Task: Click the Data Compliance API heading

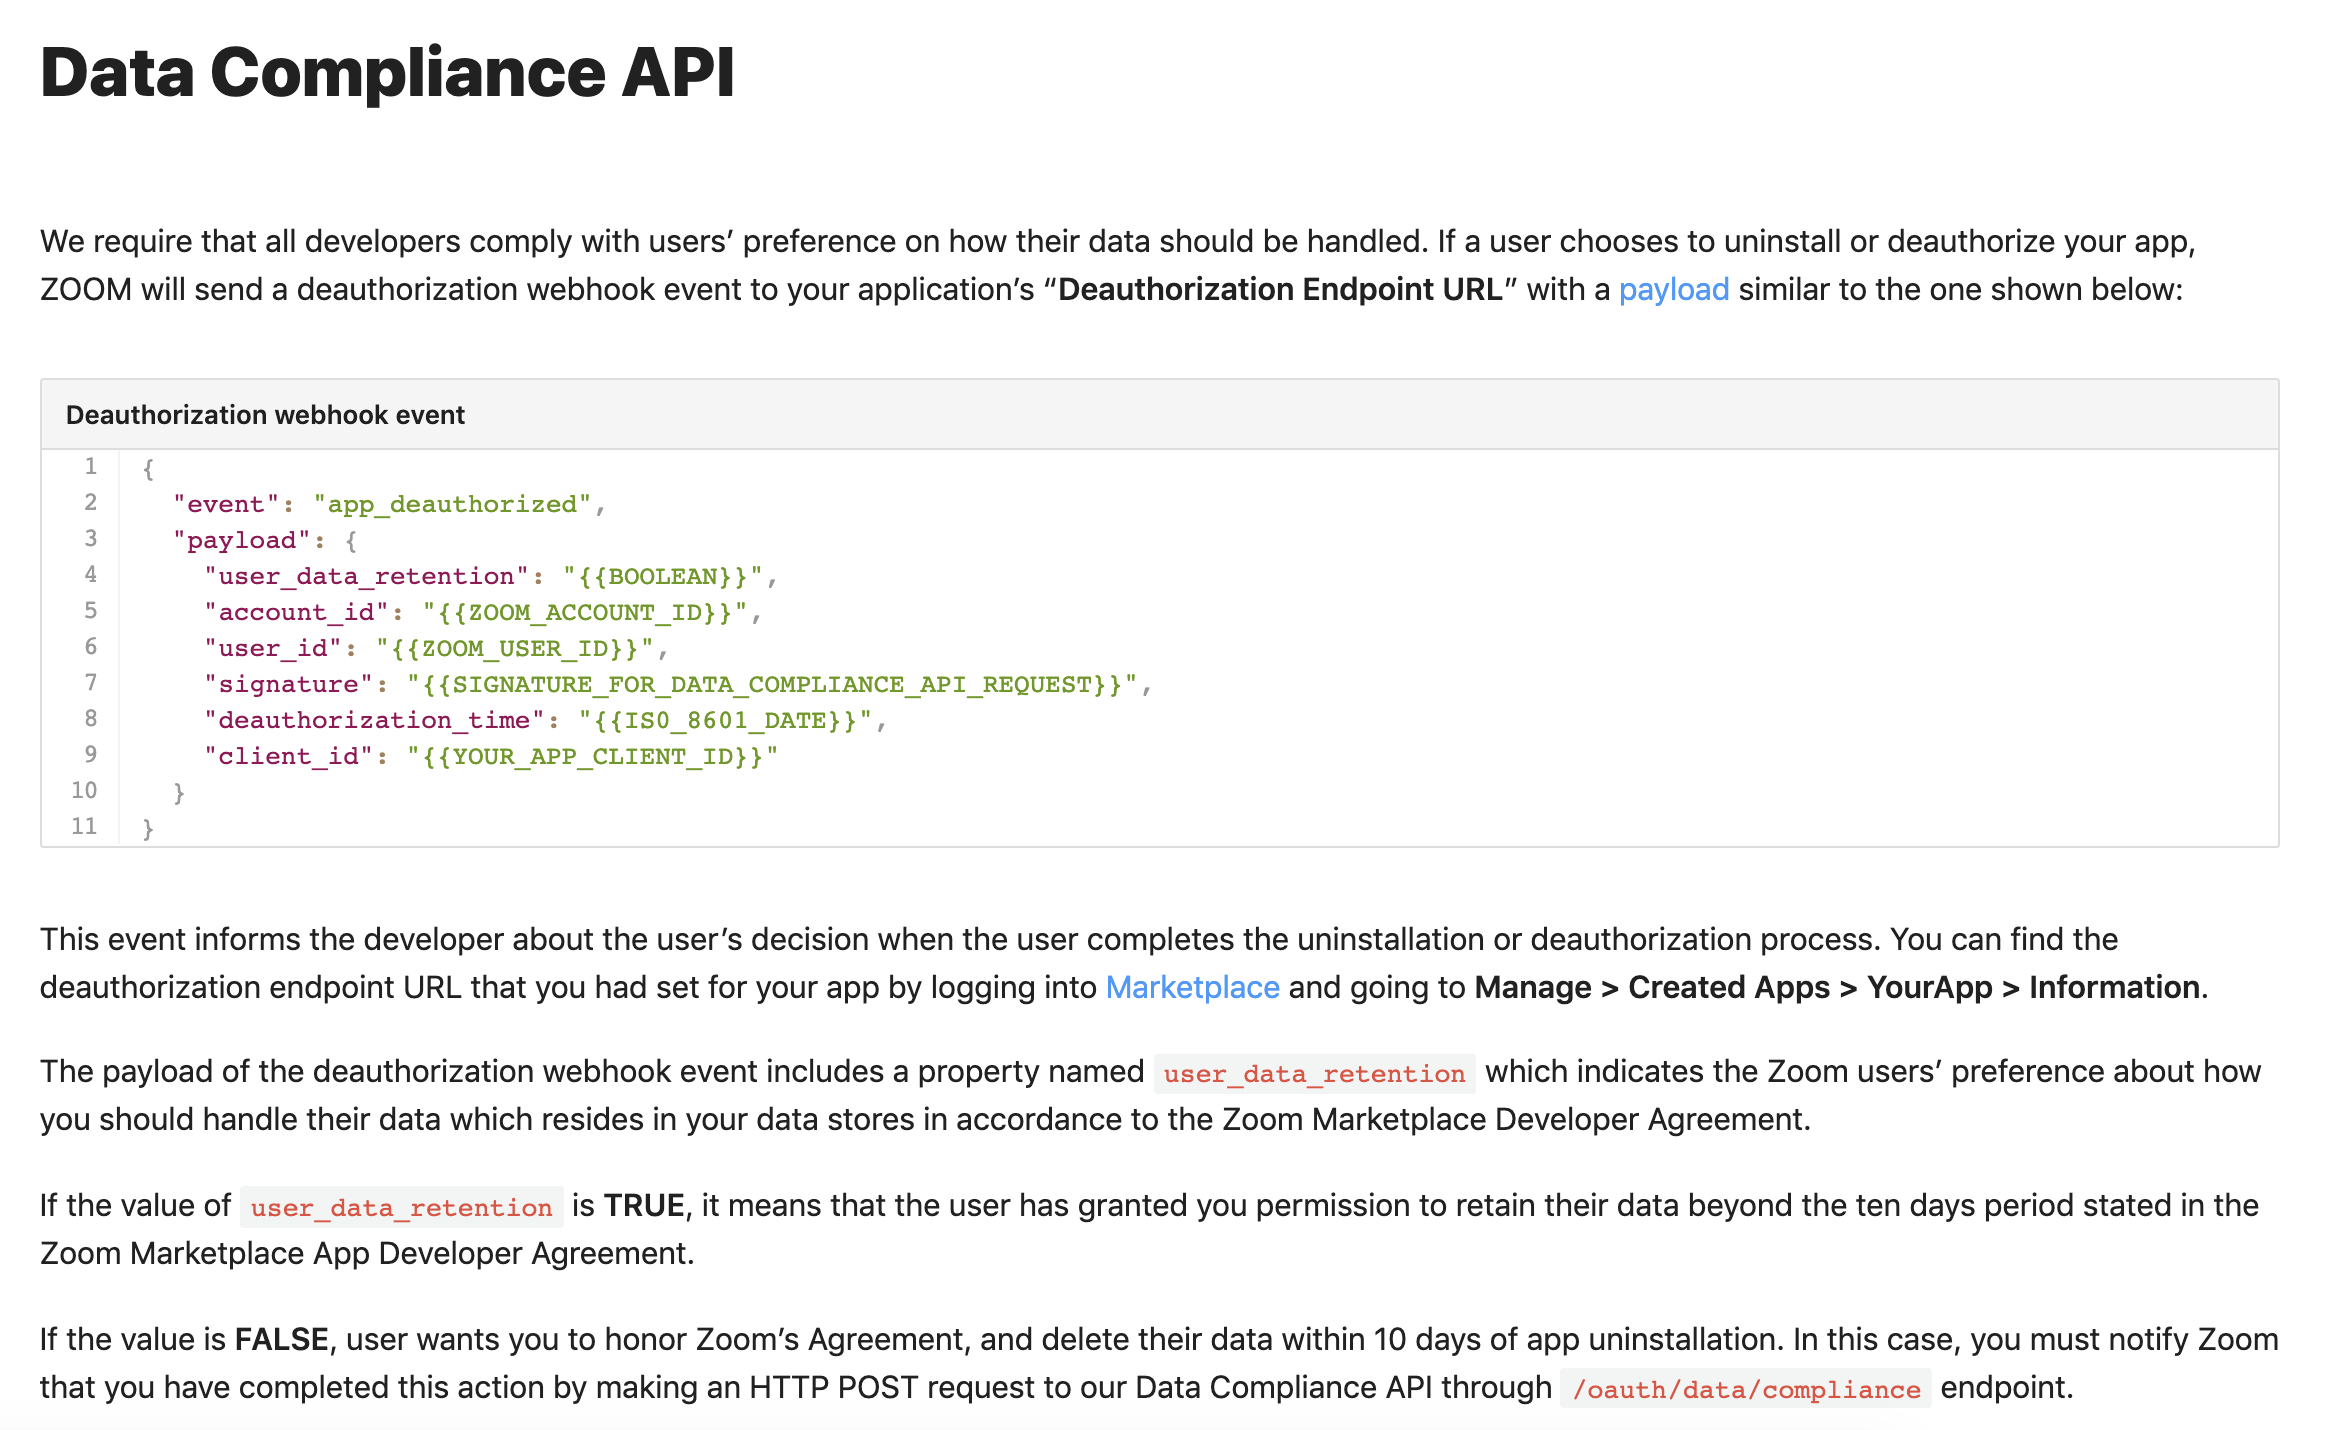Action: tap(387, 73)
